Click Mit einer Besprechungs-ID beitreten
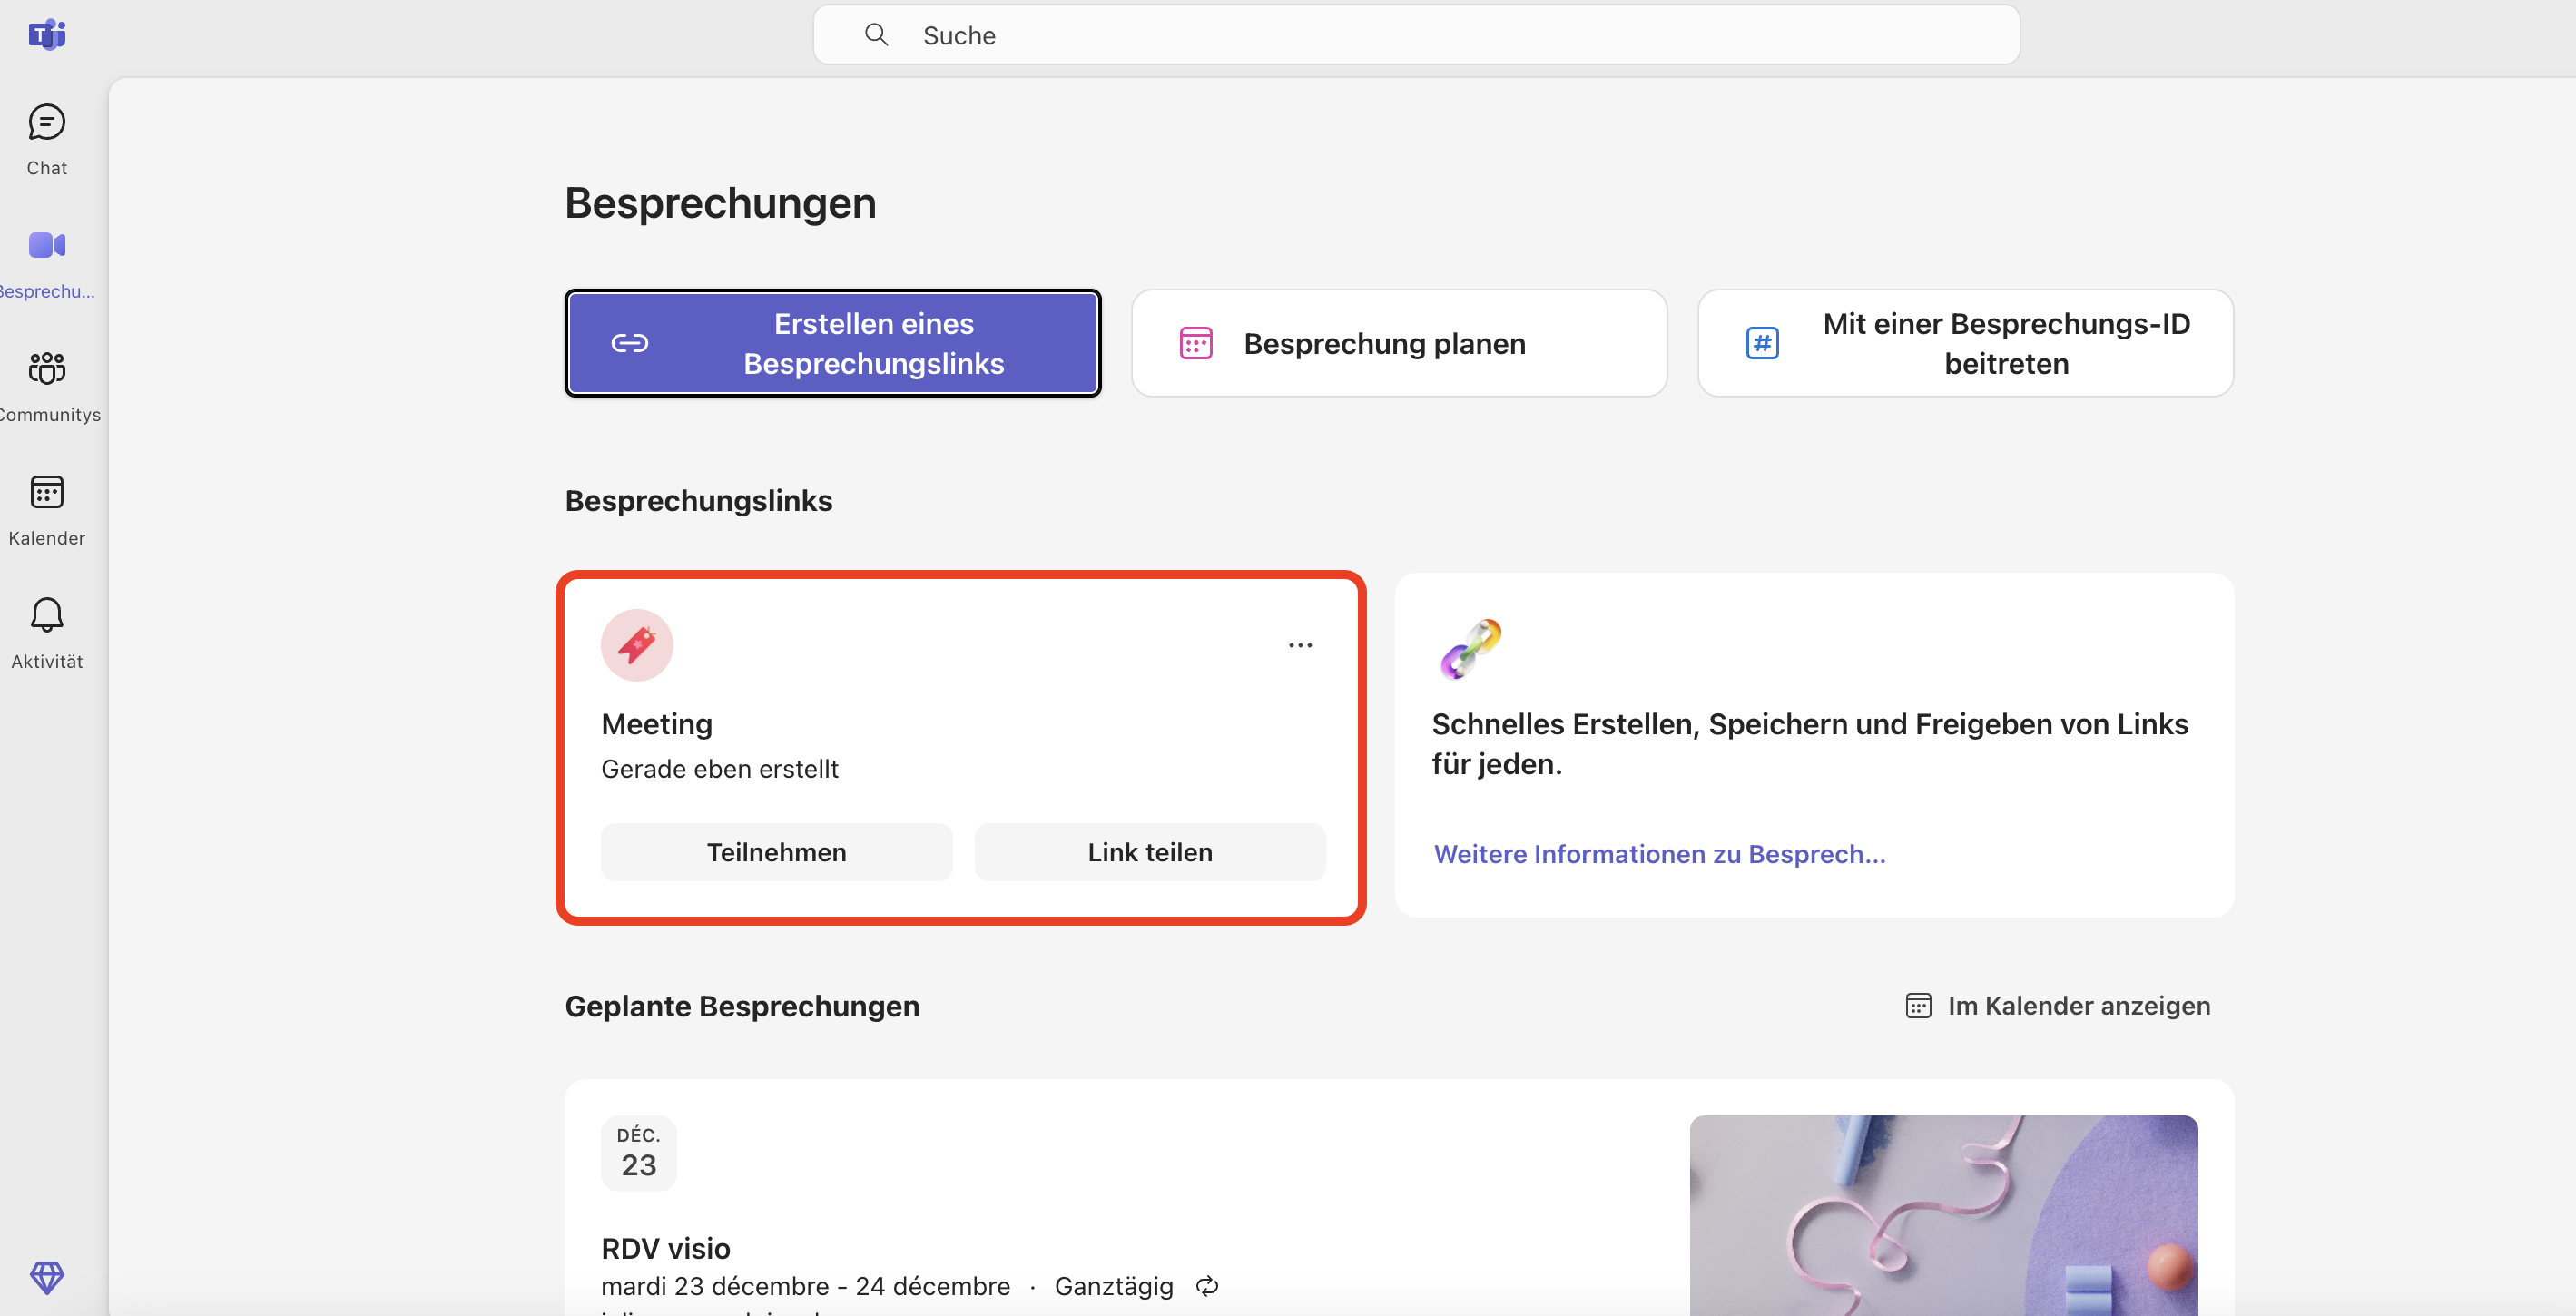 [x=1964, y=343]
